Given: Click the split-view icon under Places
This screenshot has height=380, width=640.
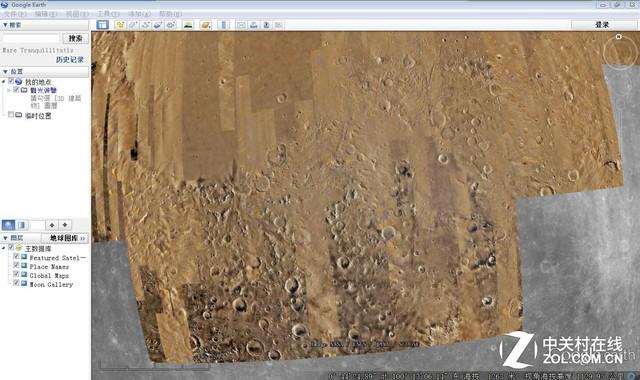Looking at the screenshot, I should (22, 225).
